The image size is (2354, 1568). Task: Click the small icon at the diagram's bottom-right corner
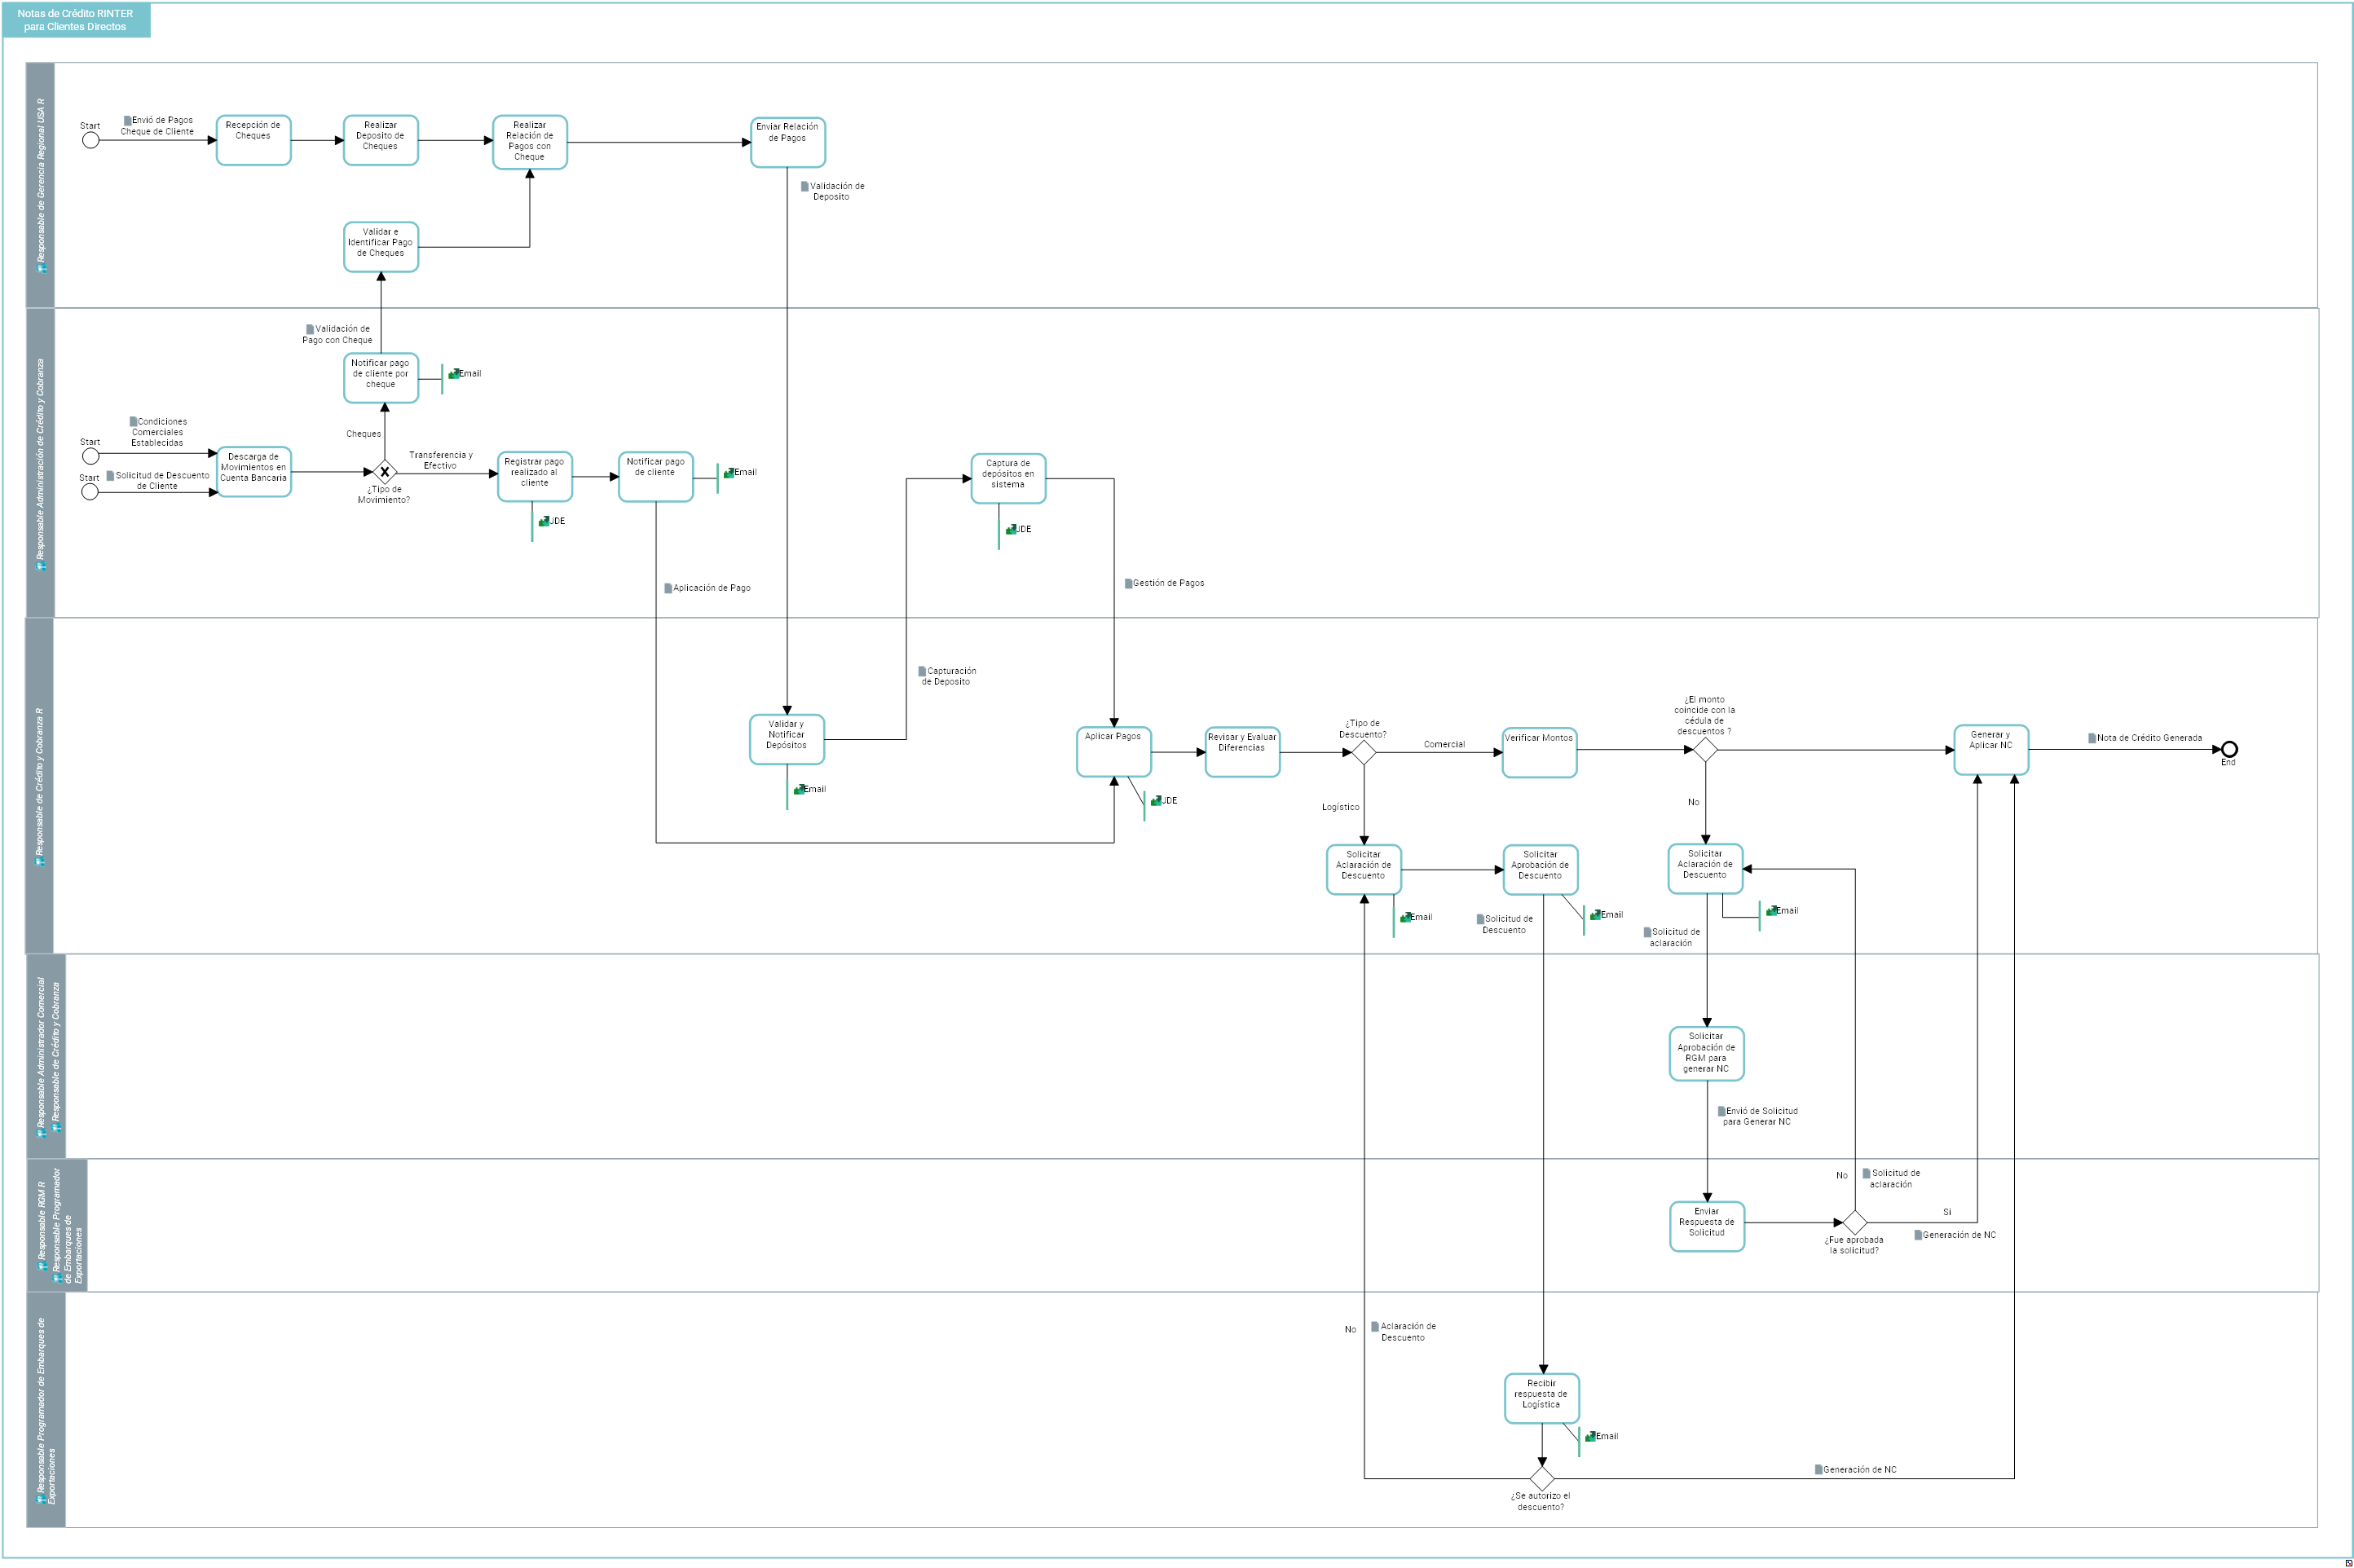tap(2348, 1562)
